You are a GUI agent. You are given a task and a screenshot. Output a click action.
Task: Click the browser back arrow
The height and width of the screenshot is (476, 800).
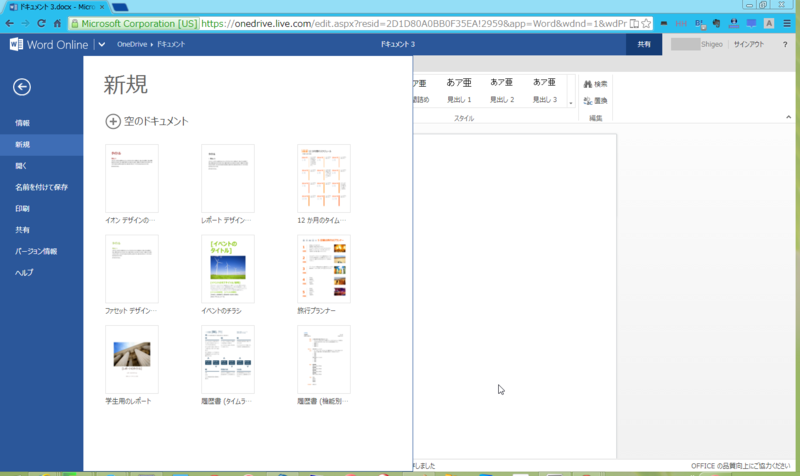10,23
